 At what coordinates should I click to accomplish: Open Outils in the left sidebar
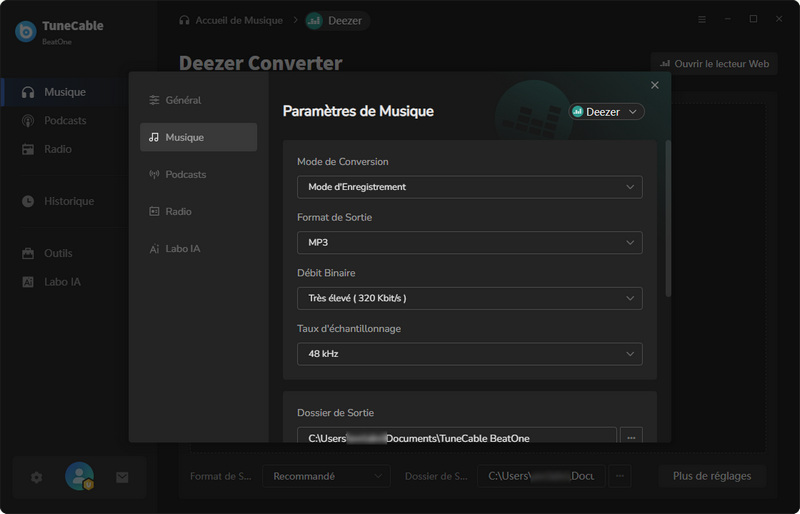tap(58, 253)
